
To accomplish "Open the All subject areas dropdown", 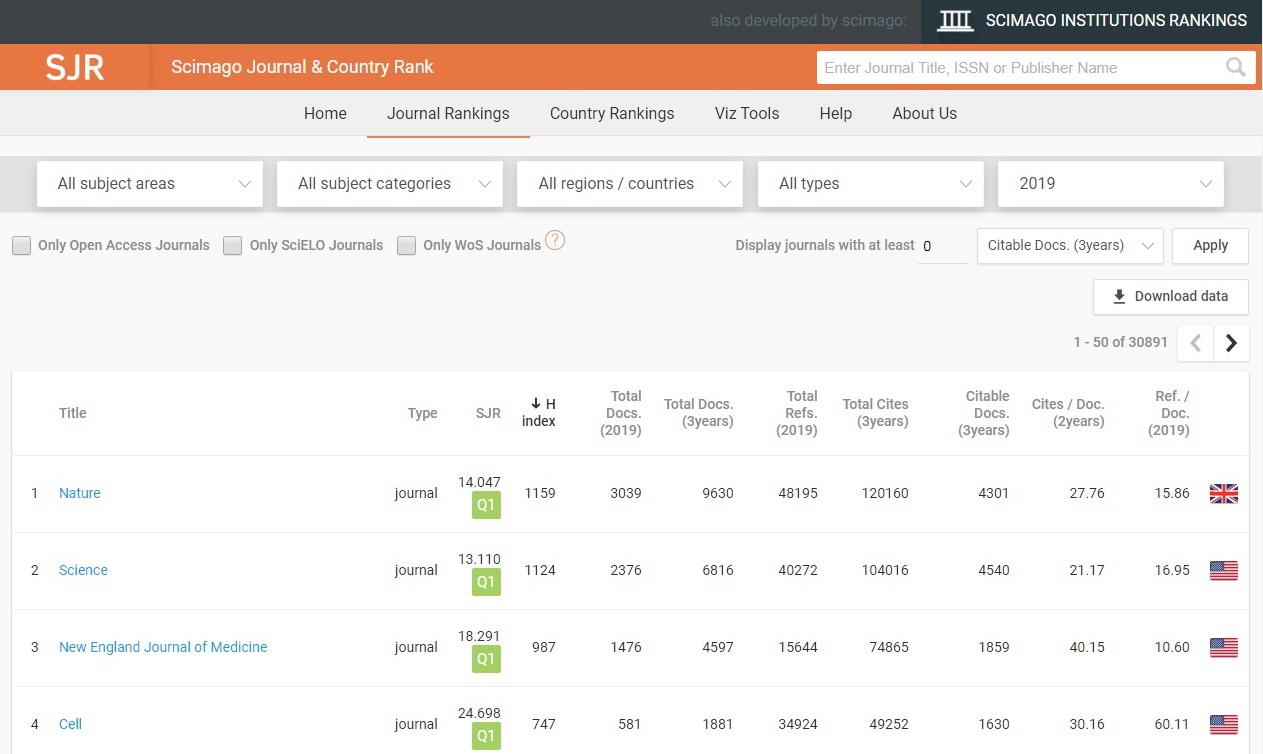I will (150, 184).
